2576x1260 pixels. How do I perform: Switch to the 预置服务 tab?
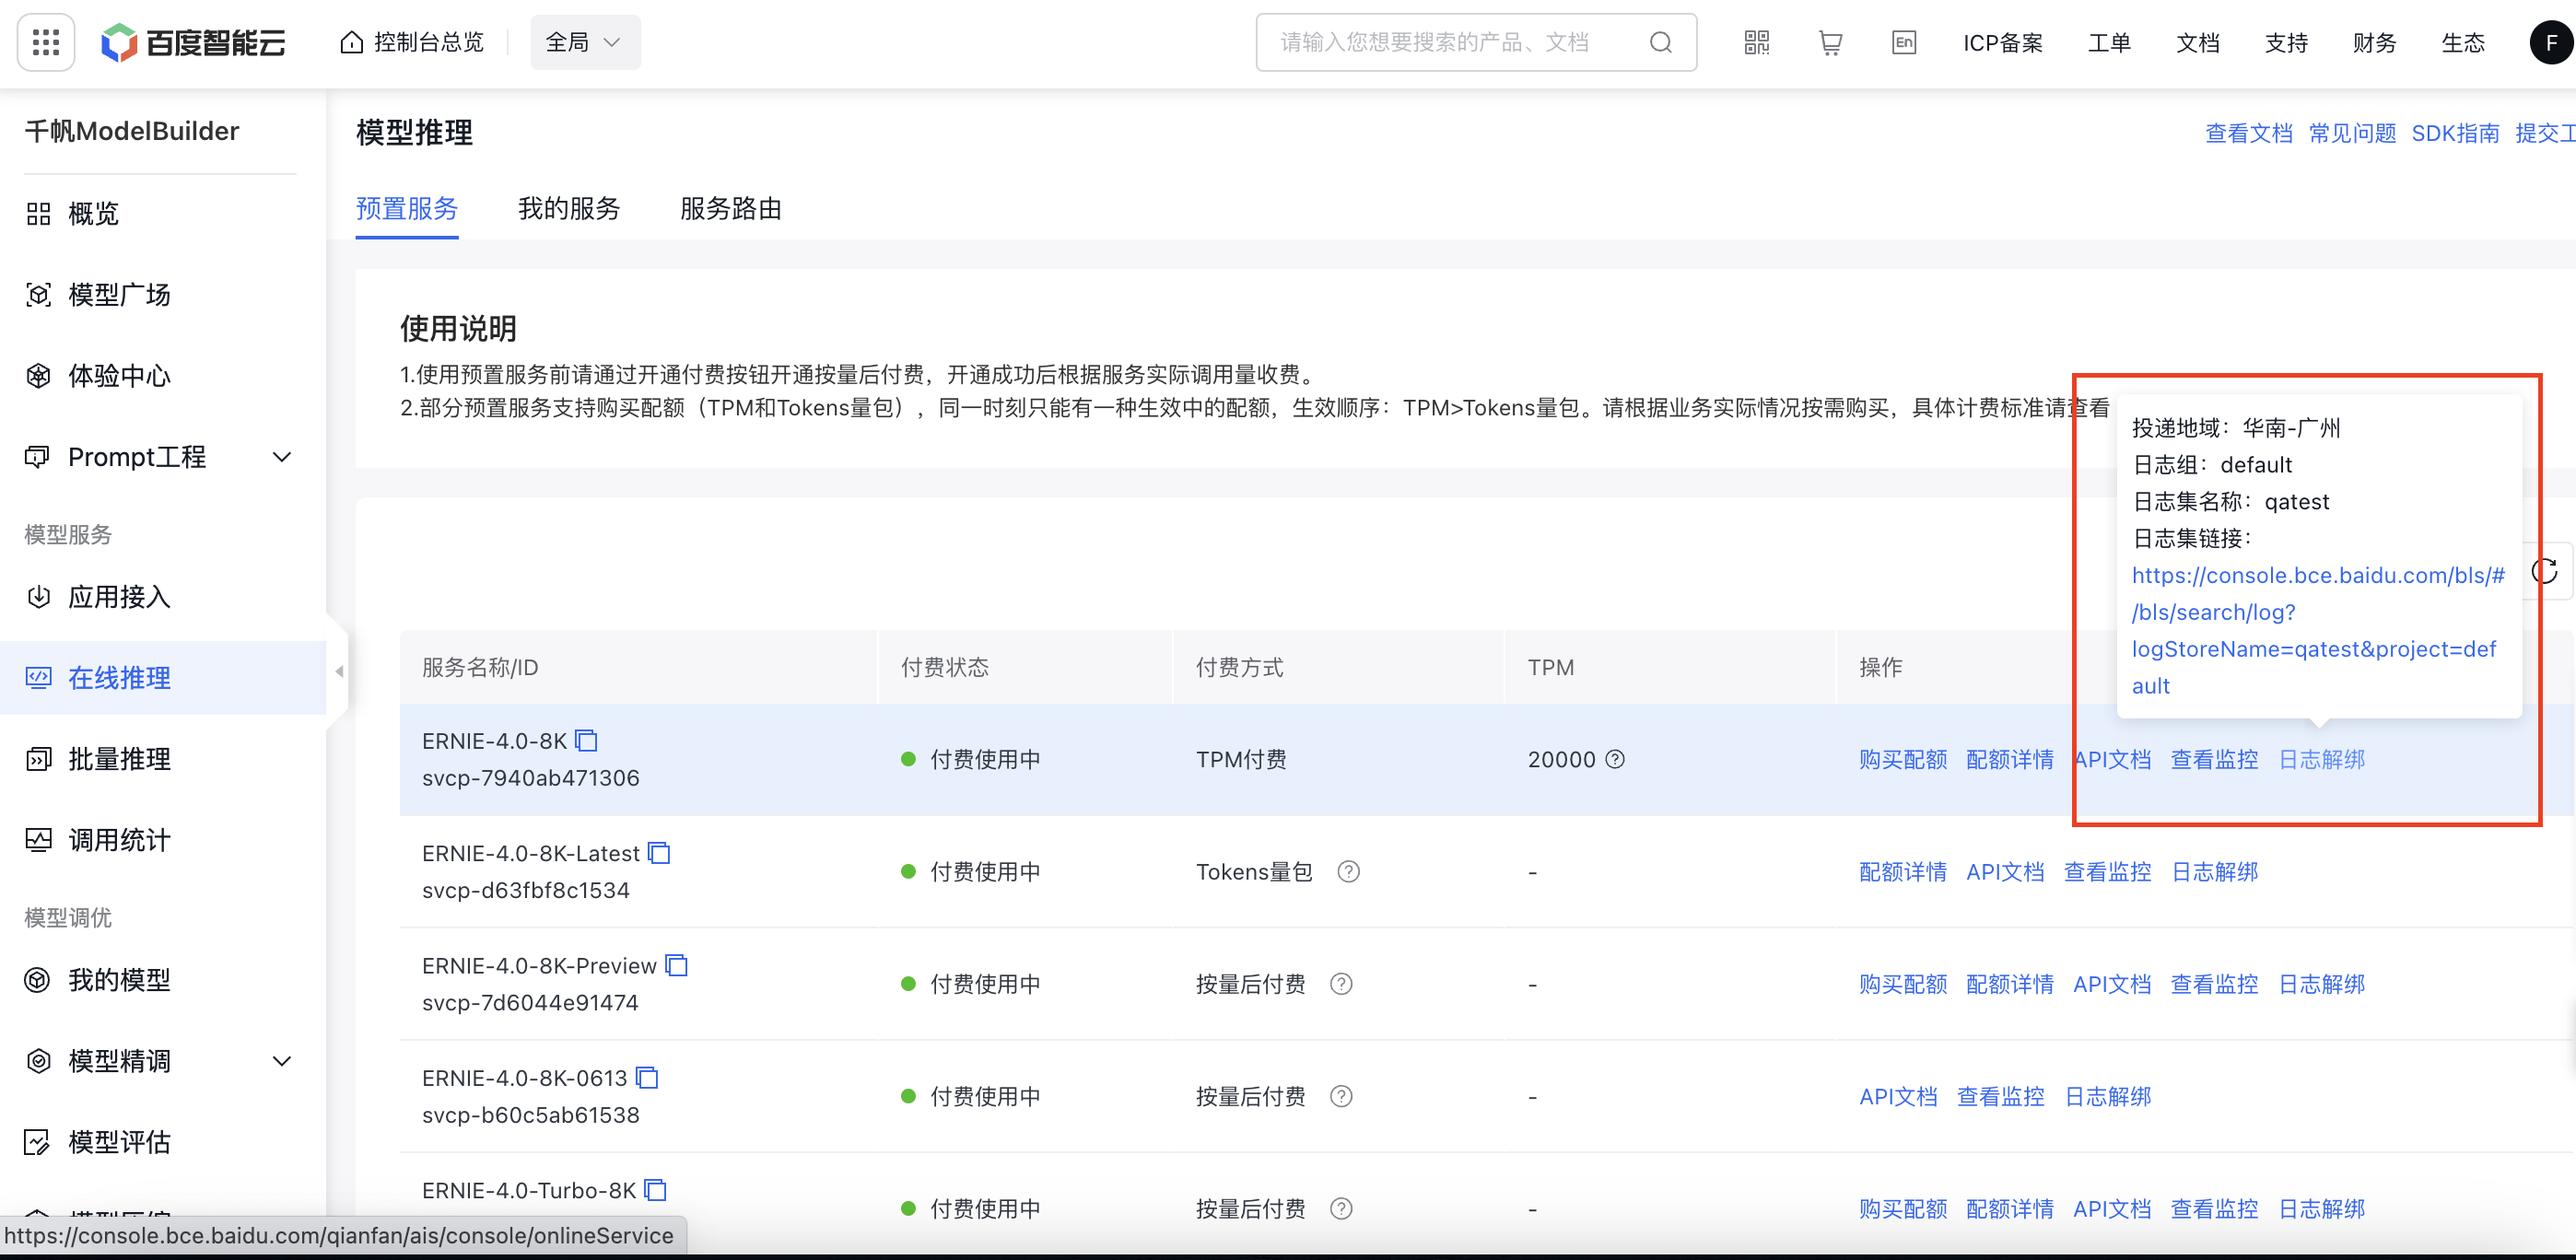407,208
